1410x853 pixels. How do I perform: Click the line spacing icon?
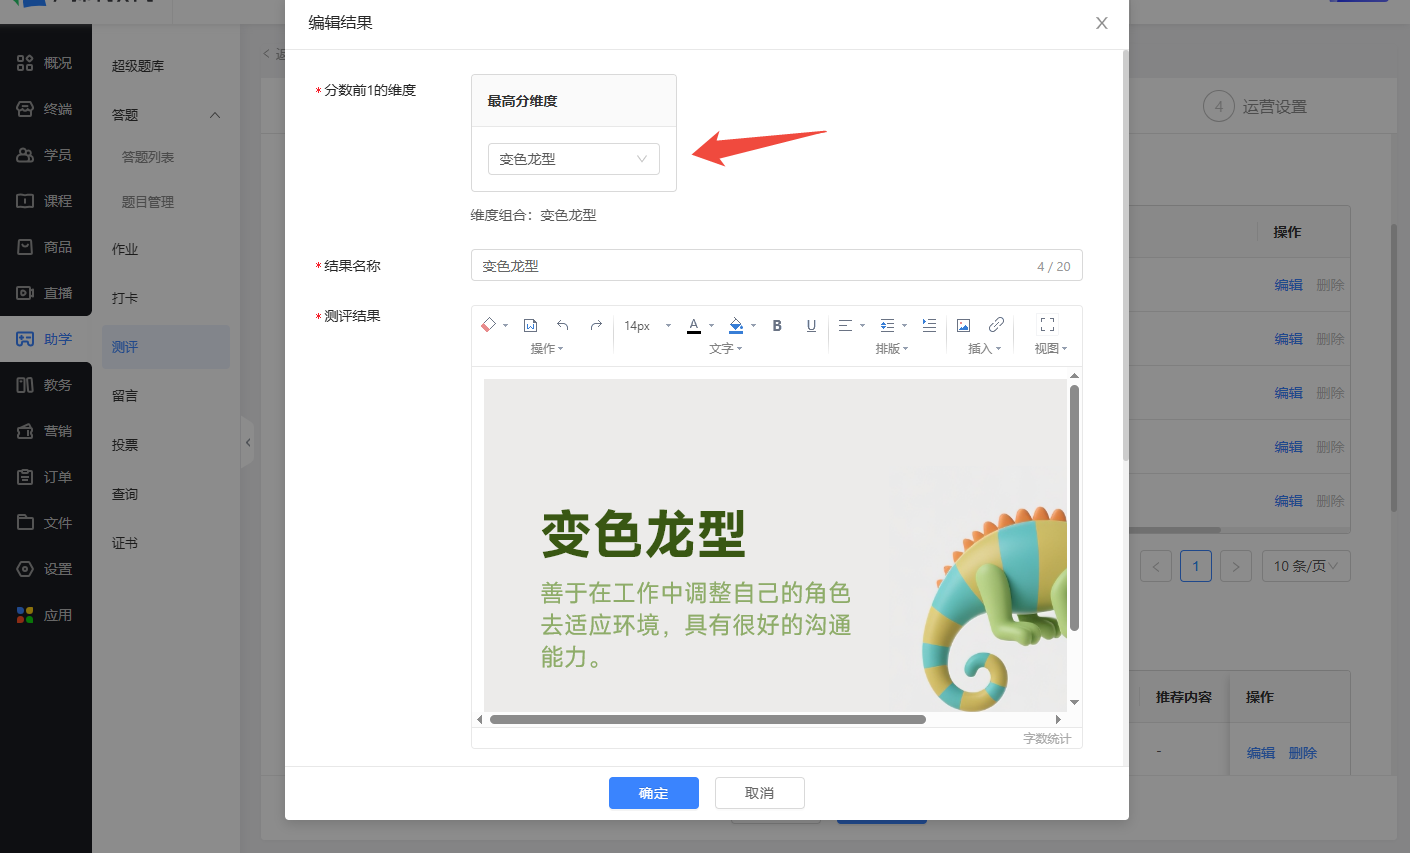[887, 325]
